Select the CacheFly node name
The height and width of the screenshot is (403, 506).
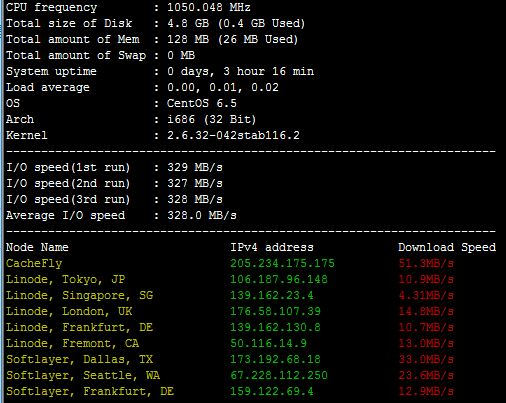[34, 263]
